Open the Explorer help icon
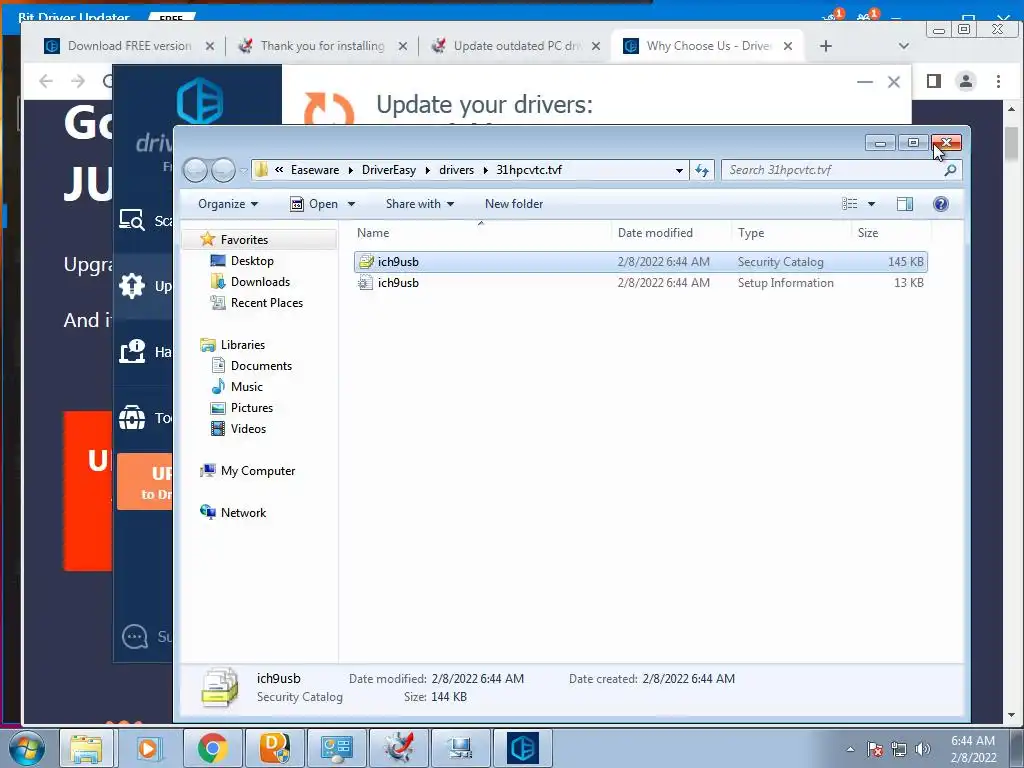Viewport: 1024px width, 768px height. pyautogui.click(x=940, y=204)
